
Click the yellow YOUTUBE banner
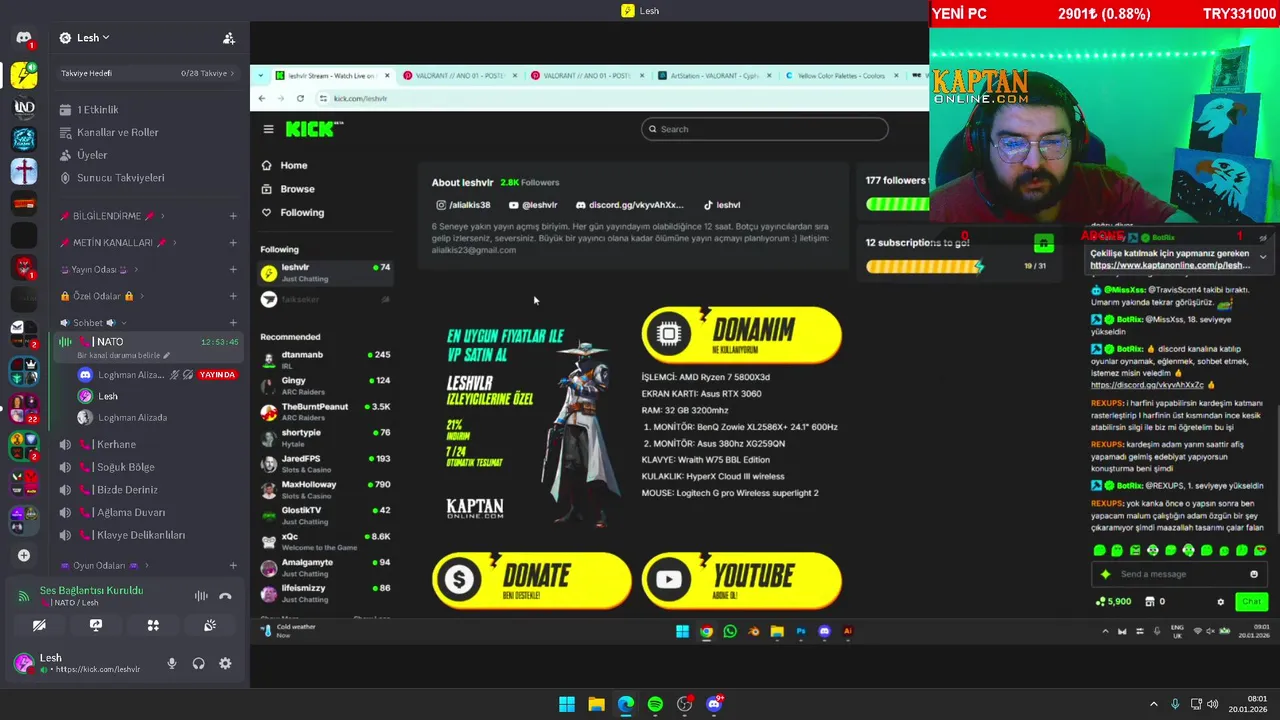(x=741, y=580)
